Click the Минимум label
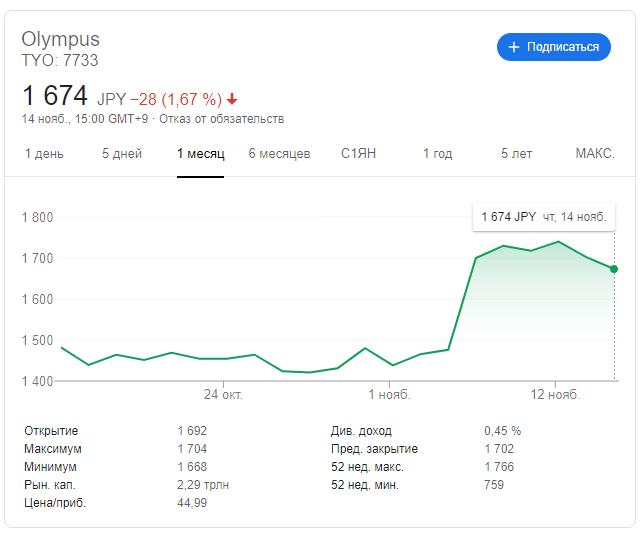The width and height of the screenshot is (642, 534). 50,467
